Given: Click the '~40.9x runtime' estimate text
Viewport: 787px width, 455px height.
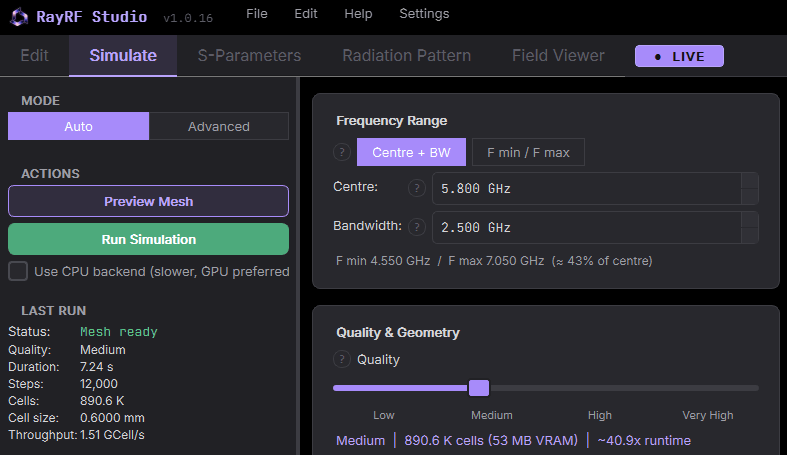Looking at the screenshot, I should 644,440.
